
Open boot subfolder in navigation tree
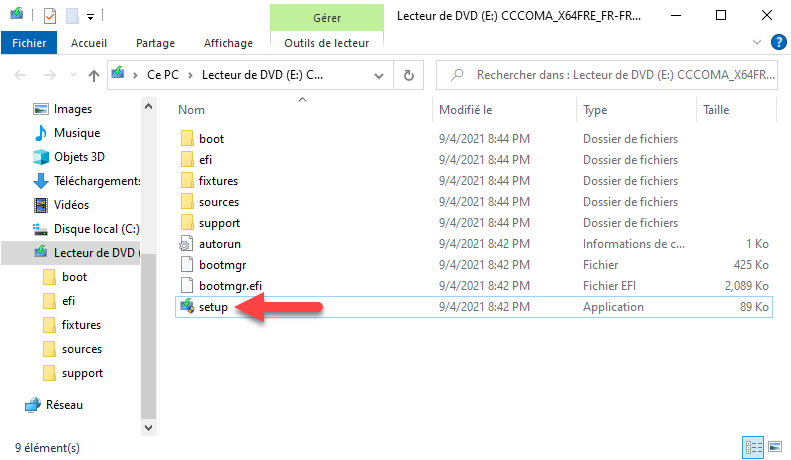(x=74, y=277)
